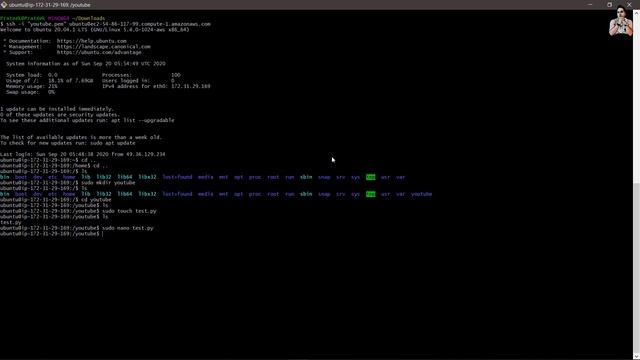Click the 'cd youtube' command line
The image size is (640, 360).
(x=56, y=200)
